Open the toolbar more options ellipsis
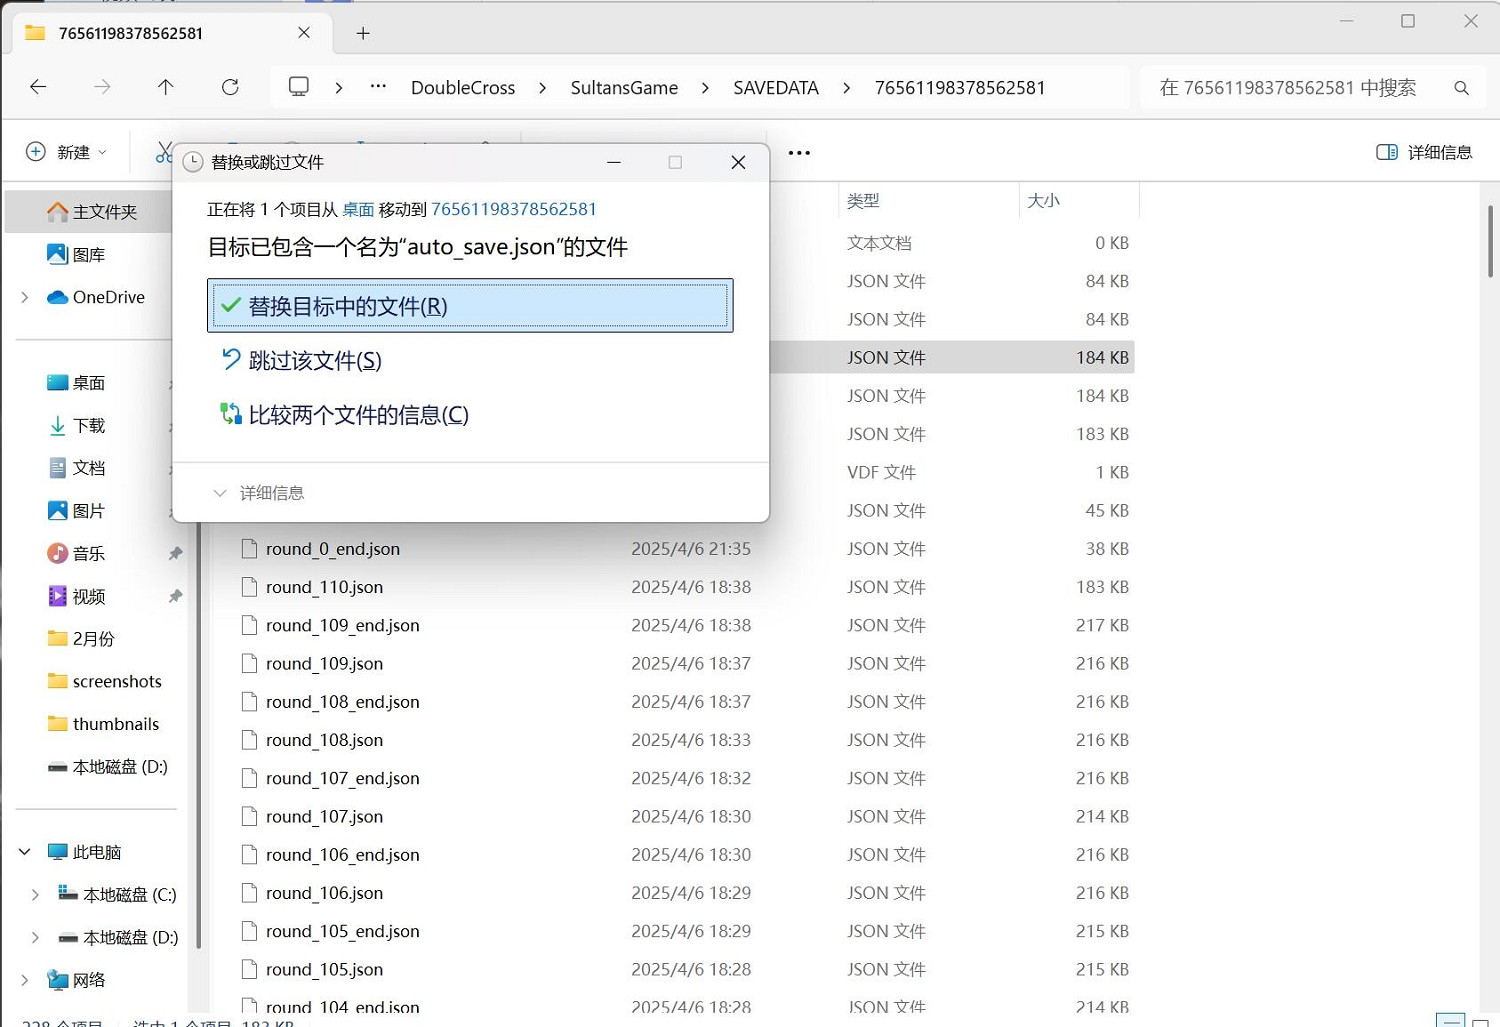The height and width of the screenshot is (1027, 1500). point(799,153)
